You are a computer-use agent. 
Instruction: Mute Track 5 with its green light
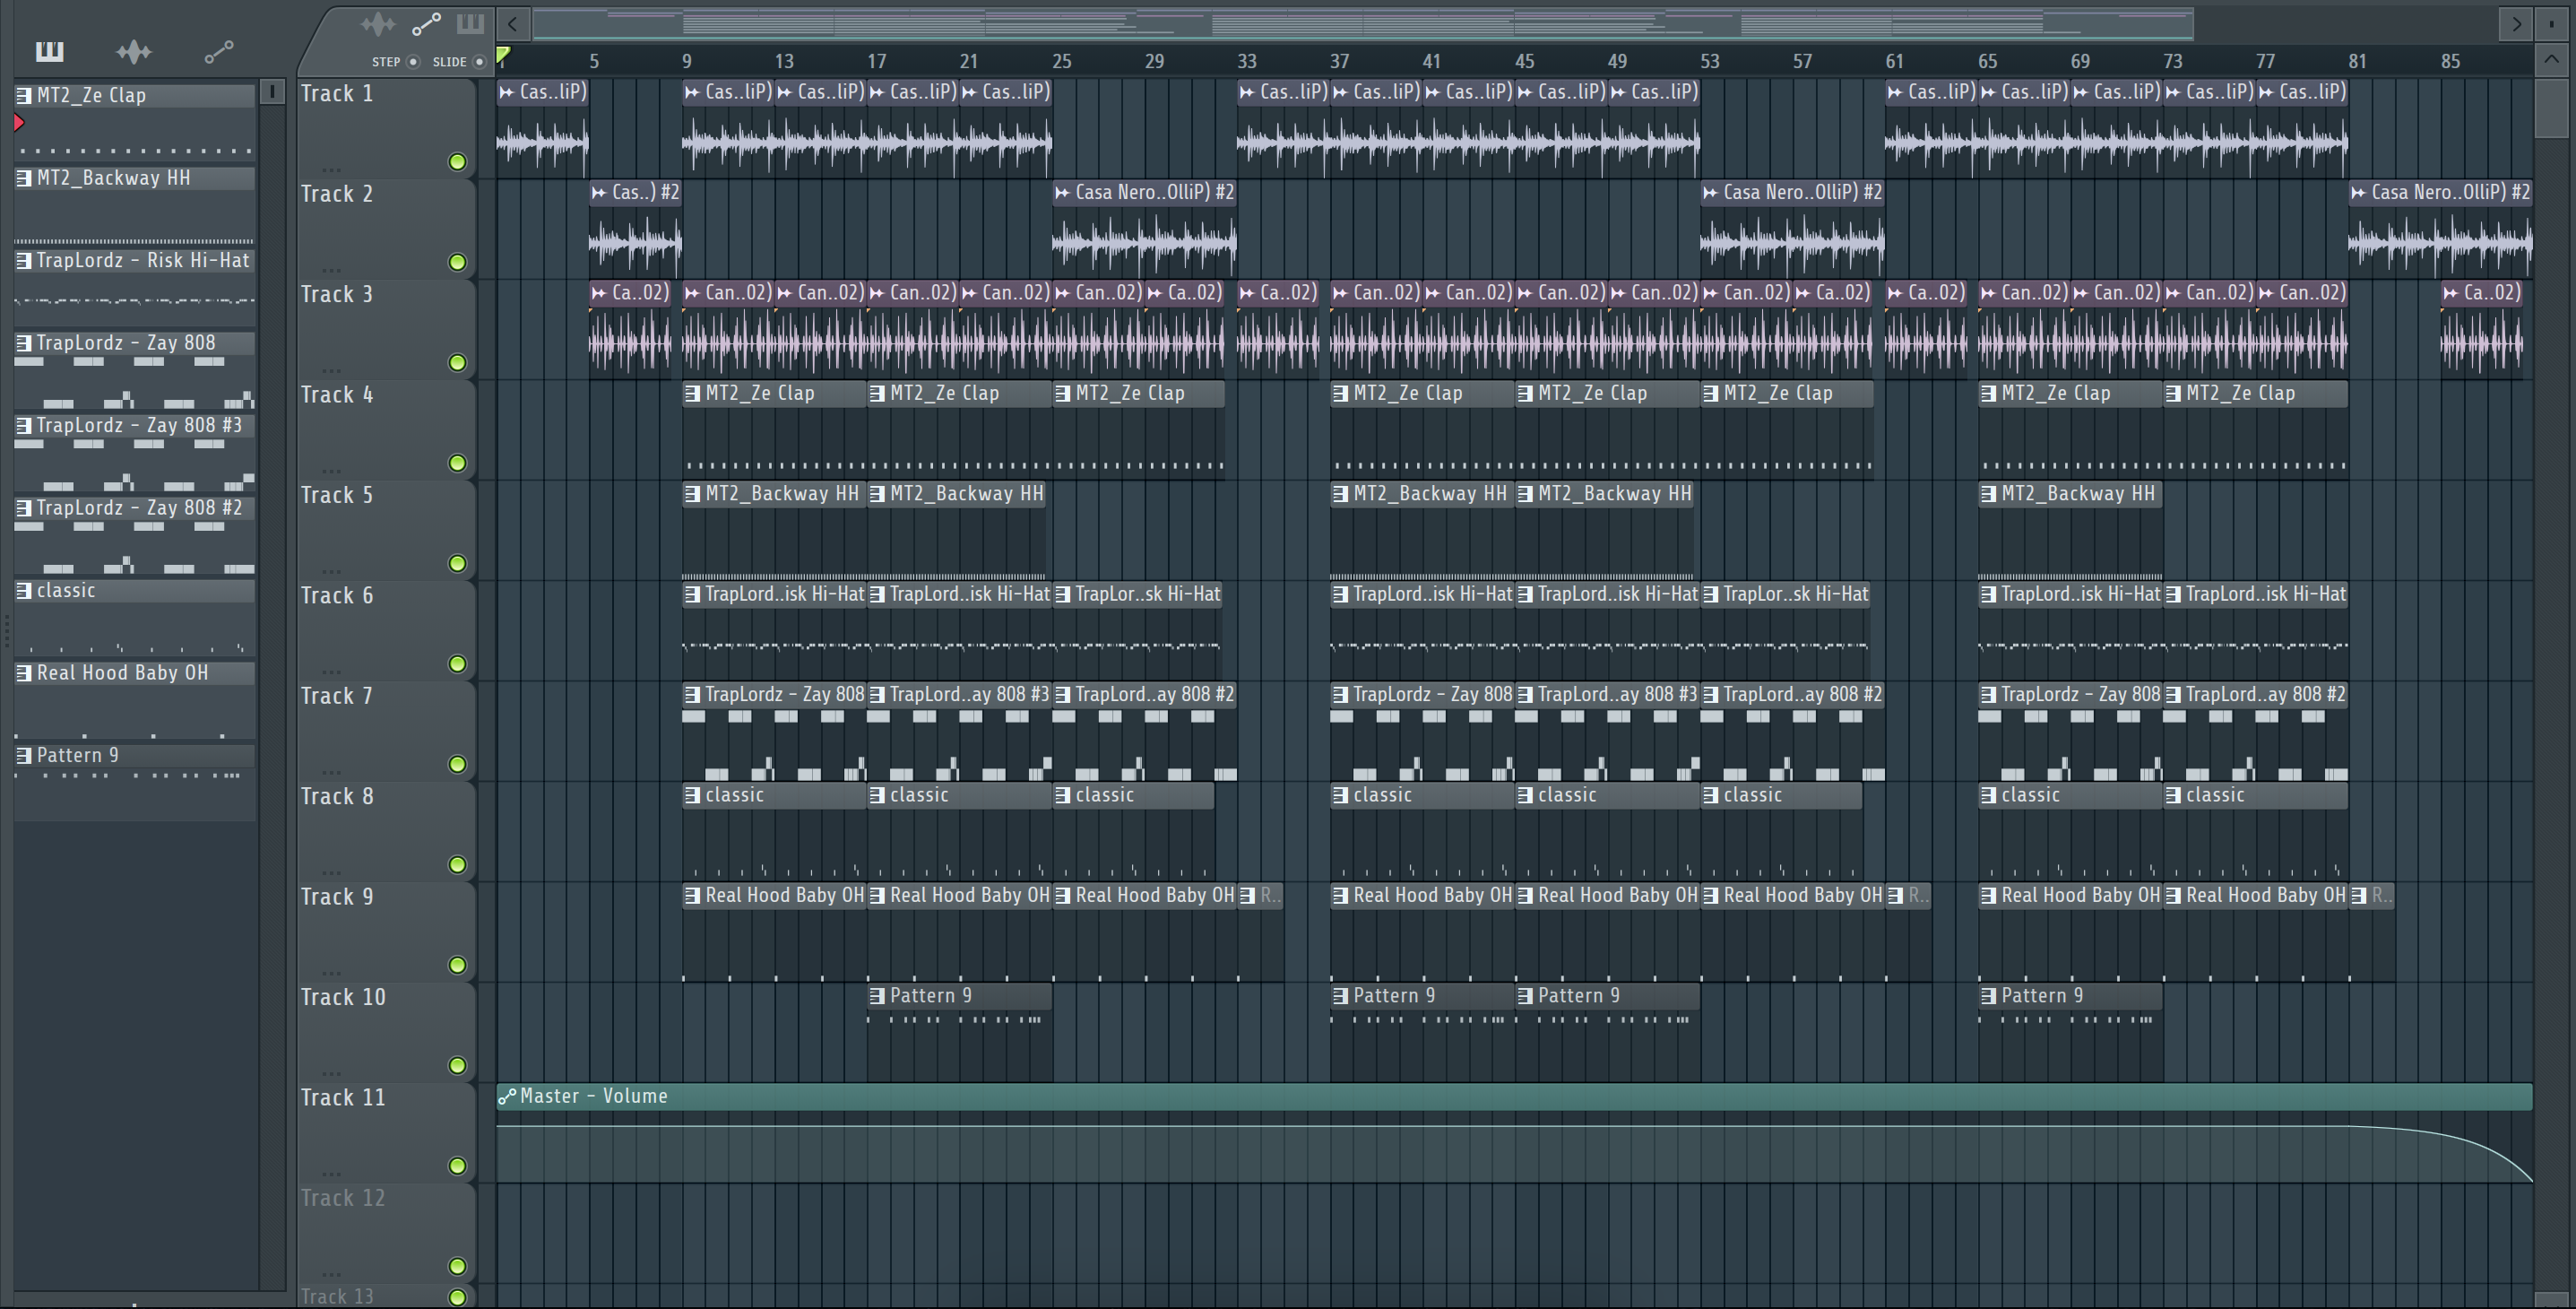pyautogui.click(x=457, y=563)
